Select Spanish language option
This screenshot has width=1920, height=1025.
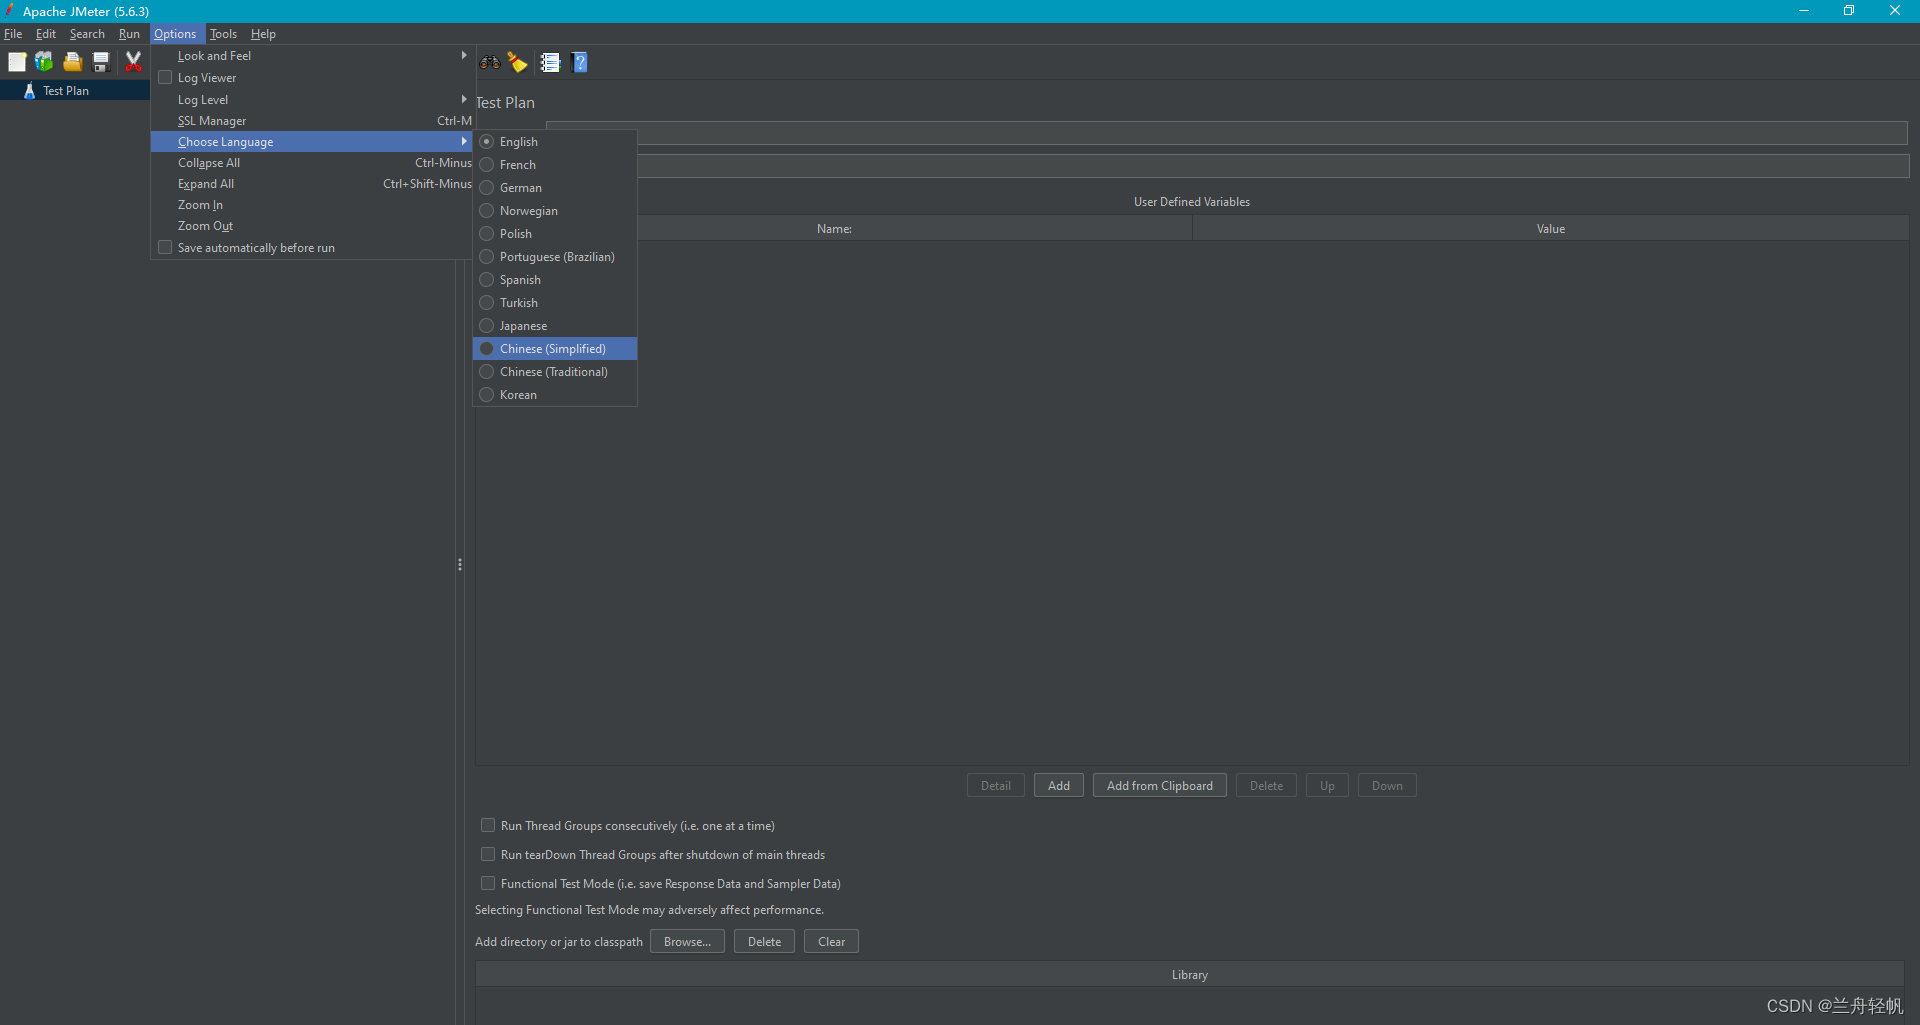pyautogui.click(x=555, y=280)
